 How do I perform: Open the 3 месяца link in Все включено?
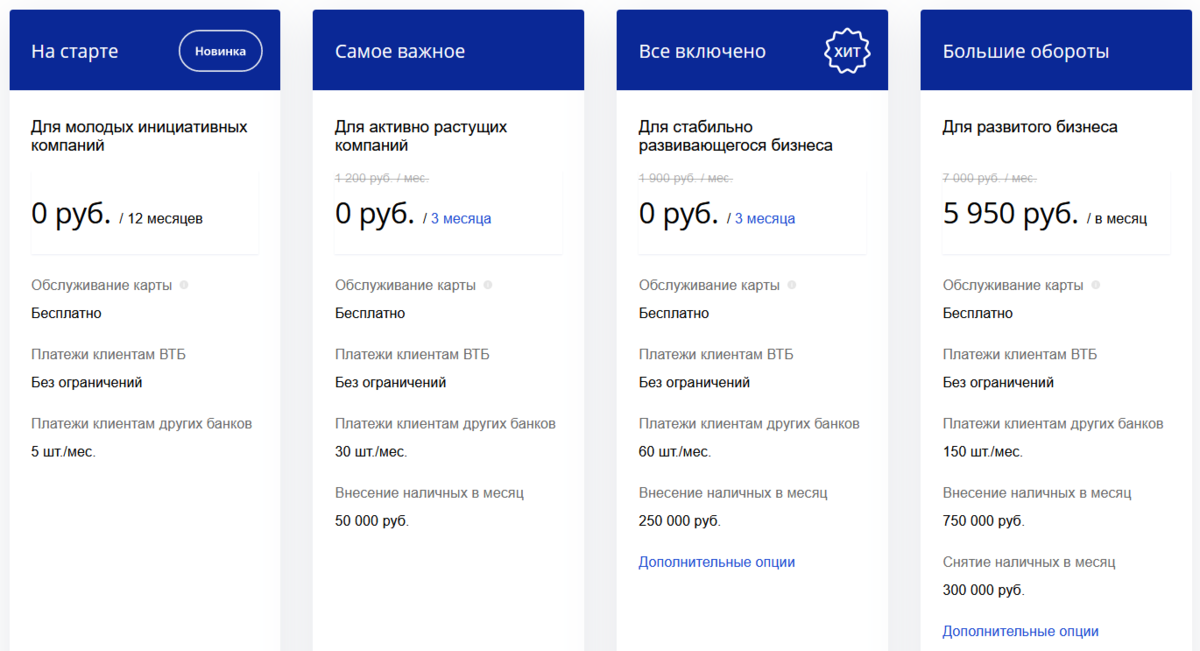(x=765, y=218)
